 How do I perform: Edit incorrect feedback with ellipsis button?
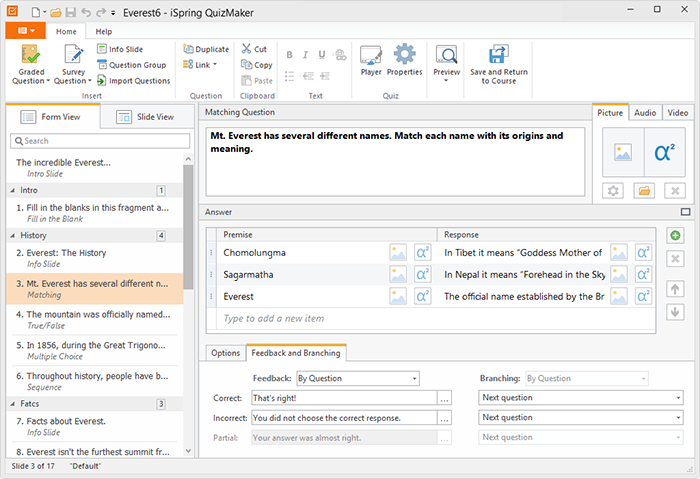tap(445, 418)
